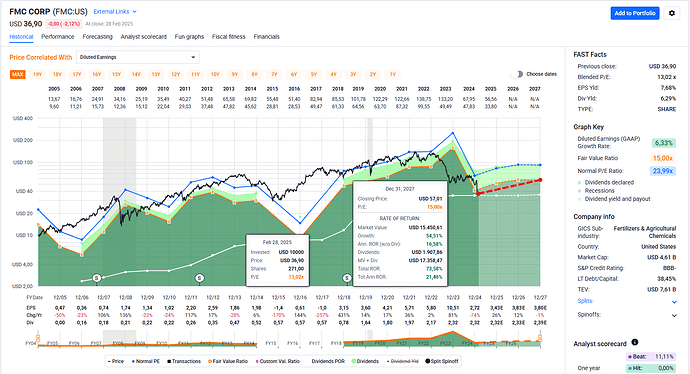Click the 6,33% growth rate badge
Viewport: 690px width, 374px height.
tap(663, 143)
